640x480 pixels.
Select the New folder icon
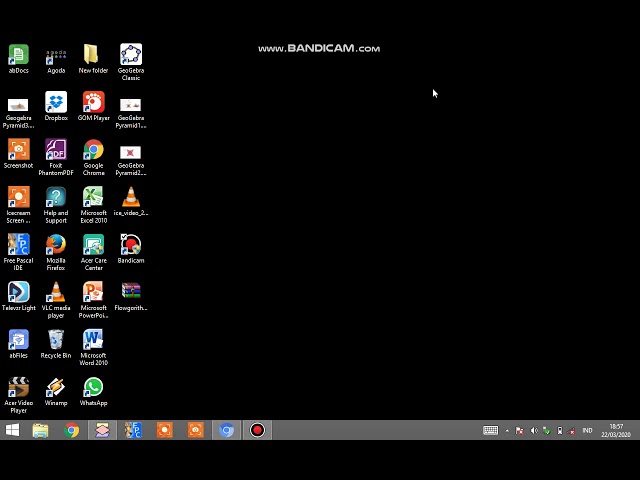click(x=93, y=59)
